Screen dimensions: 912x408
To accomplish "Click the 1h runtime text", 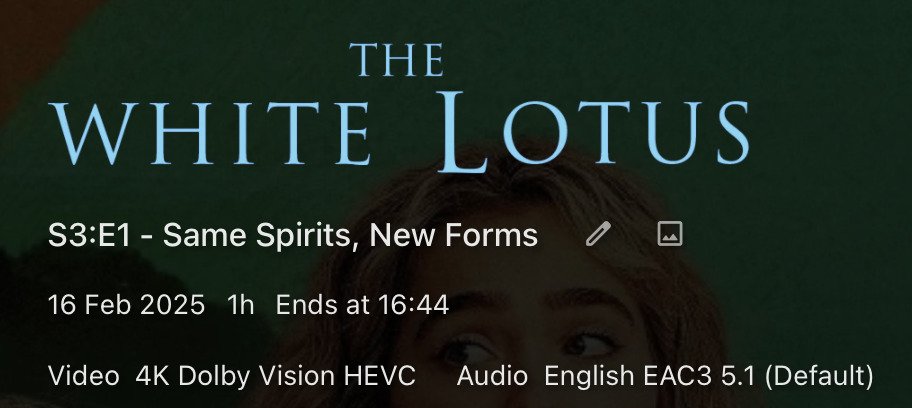I will (241, 305).
